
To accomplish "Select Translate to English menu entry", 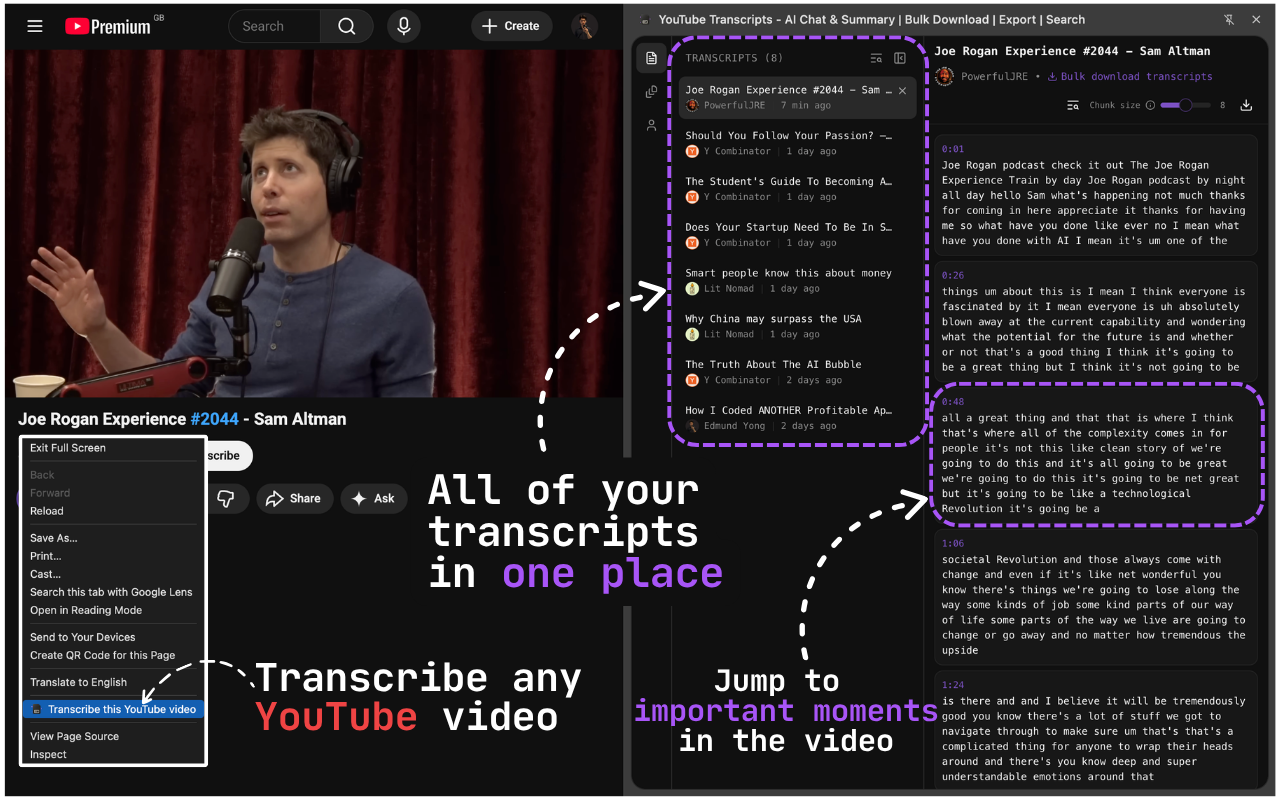I will [79, 682].
